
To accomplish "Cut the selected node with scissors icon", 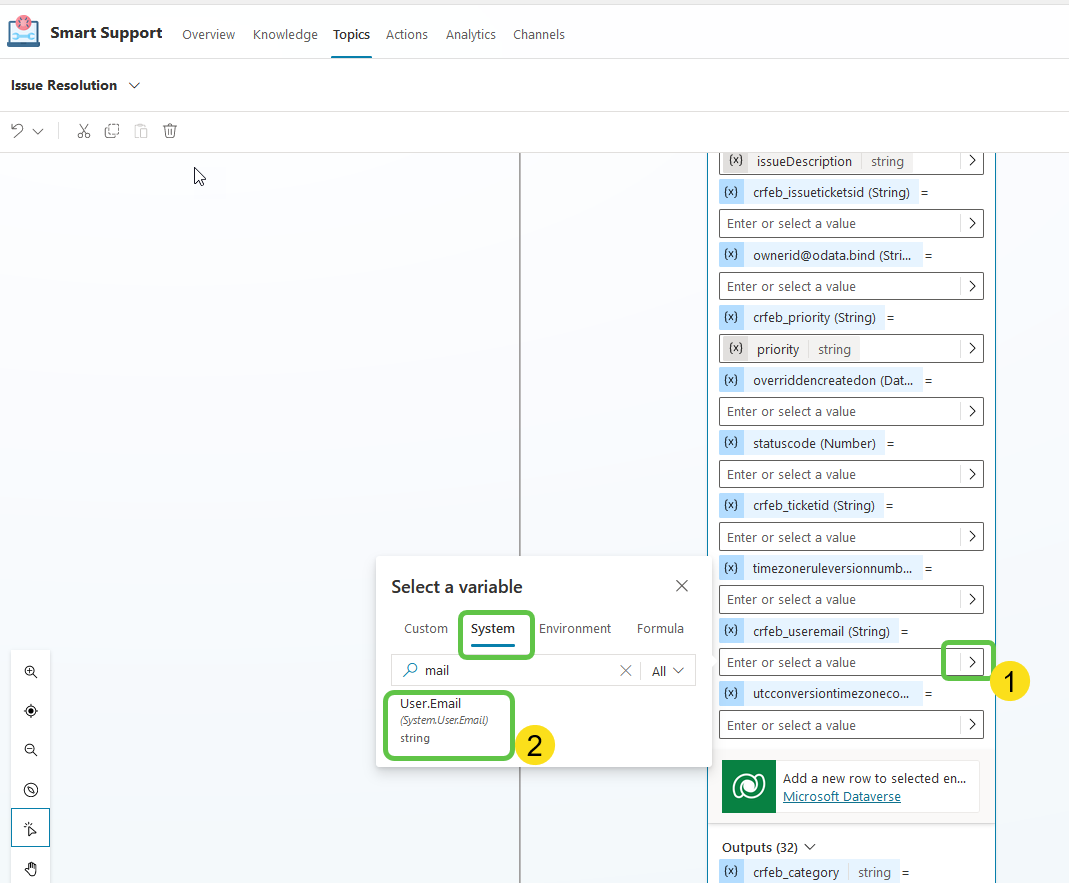I will (x=83, y=131).
